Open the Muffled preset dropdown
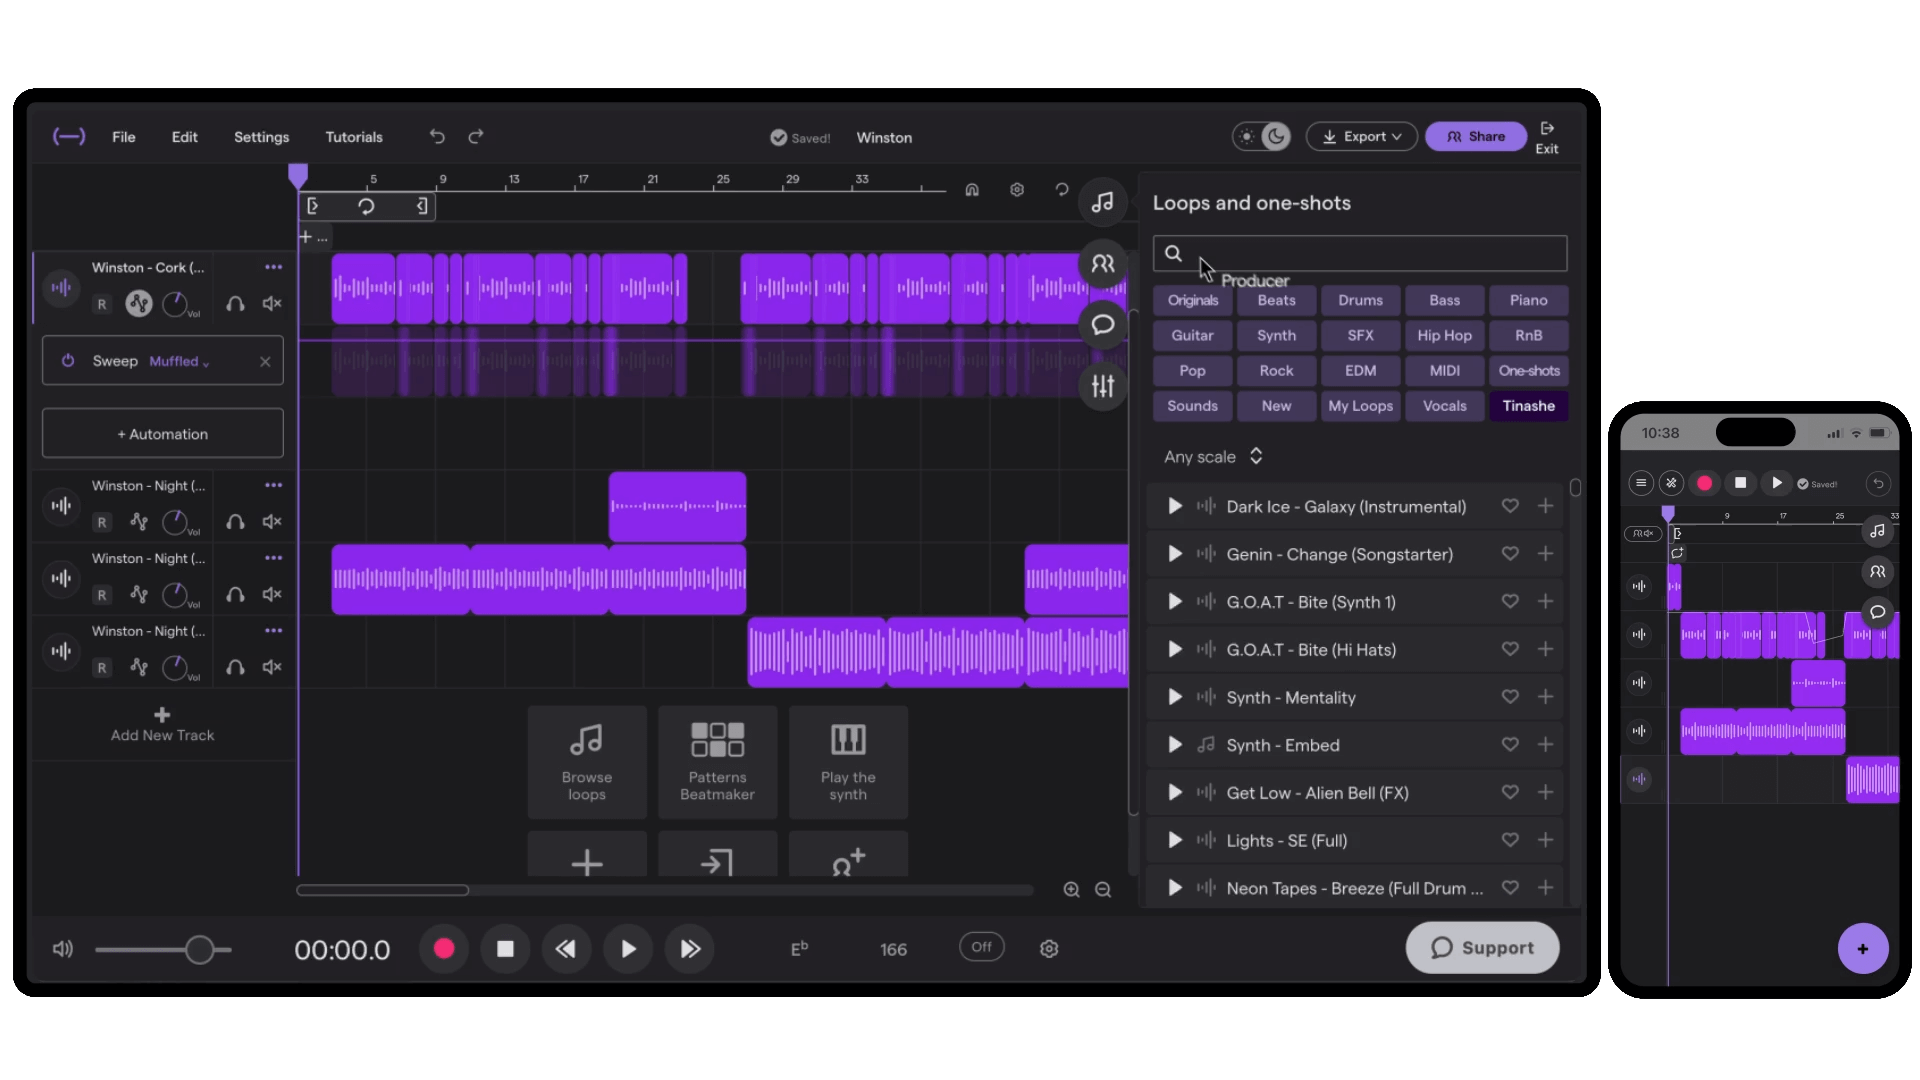 pos(179,362)
